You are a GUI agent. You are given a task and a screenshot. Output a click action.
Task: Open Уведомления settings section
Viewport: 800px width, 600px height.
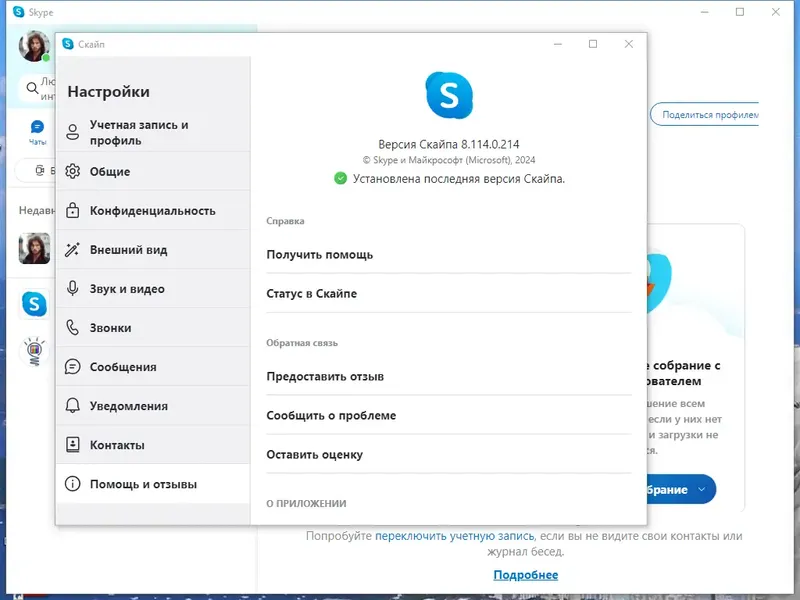pyautogui.click(x=153, y=406)
